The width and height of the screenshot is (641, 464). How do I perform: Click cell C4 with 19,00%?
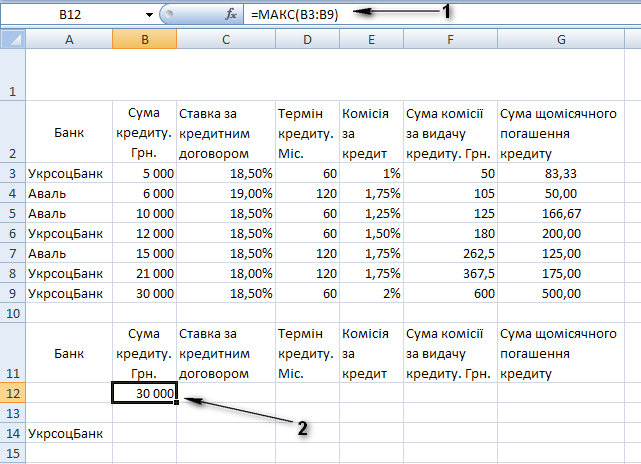pyautogui.click(x=226, y=193)
